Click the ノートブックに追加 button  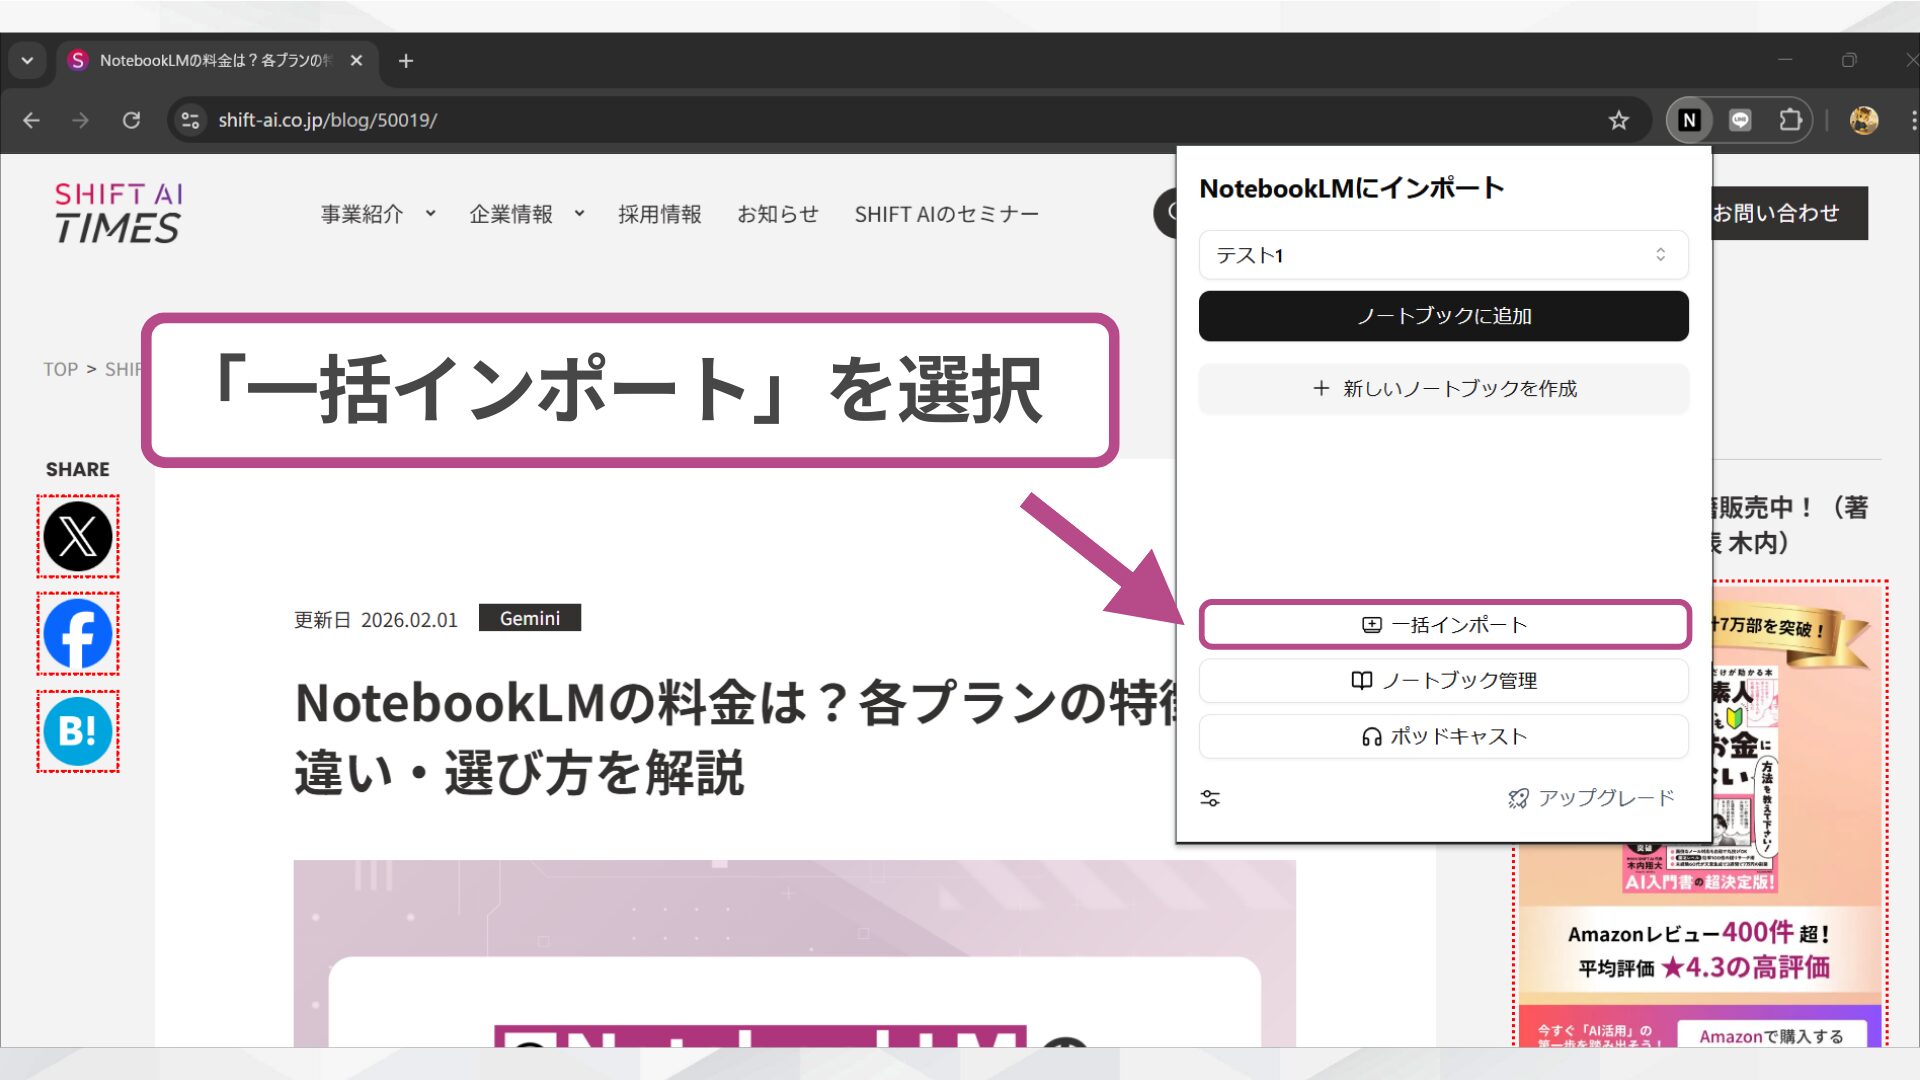tap(1443, 315)
